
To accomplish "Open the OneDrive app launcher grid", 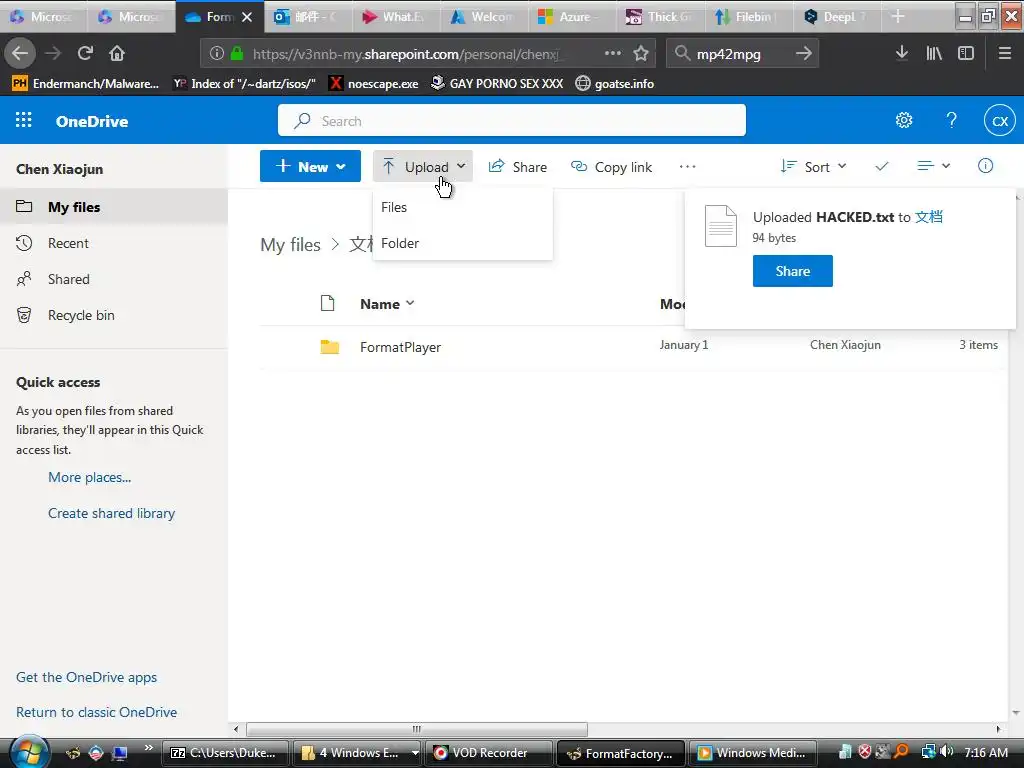I will (24, 120).
